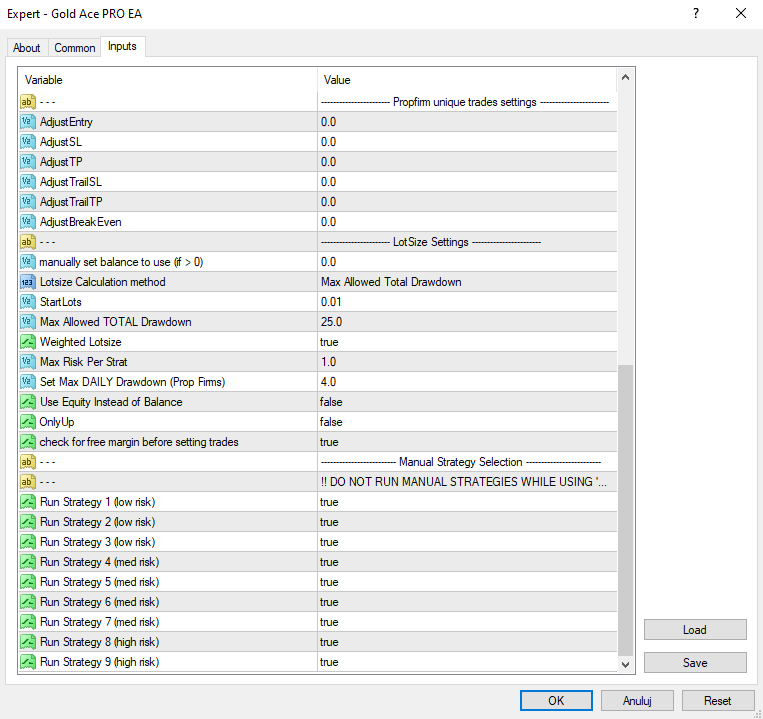Screen dimensions: 763x719
Task: Open the Max Allowed Total Drawdown method dropdown
Action: pyautogui.click(x=467, y=282)
